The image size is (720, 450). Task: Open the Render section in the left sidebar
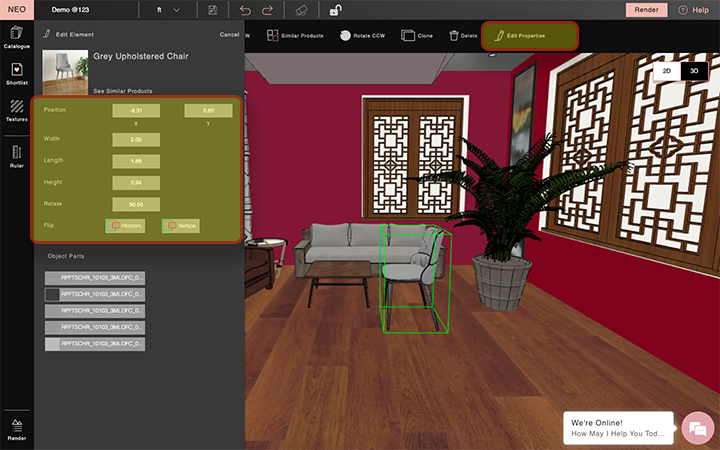[17, 429]
